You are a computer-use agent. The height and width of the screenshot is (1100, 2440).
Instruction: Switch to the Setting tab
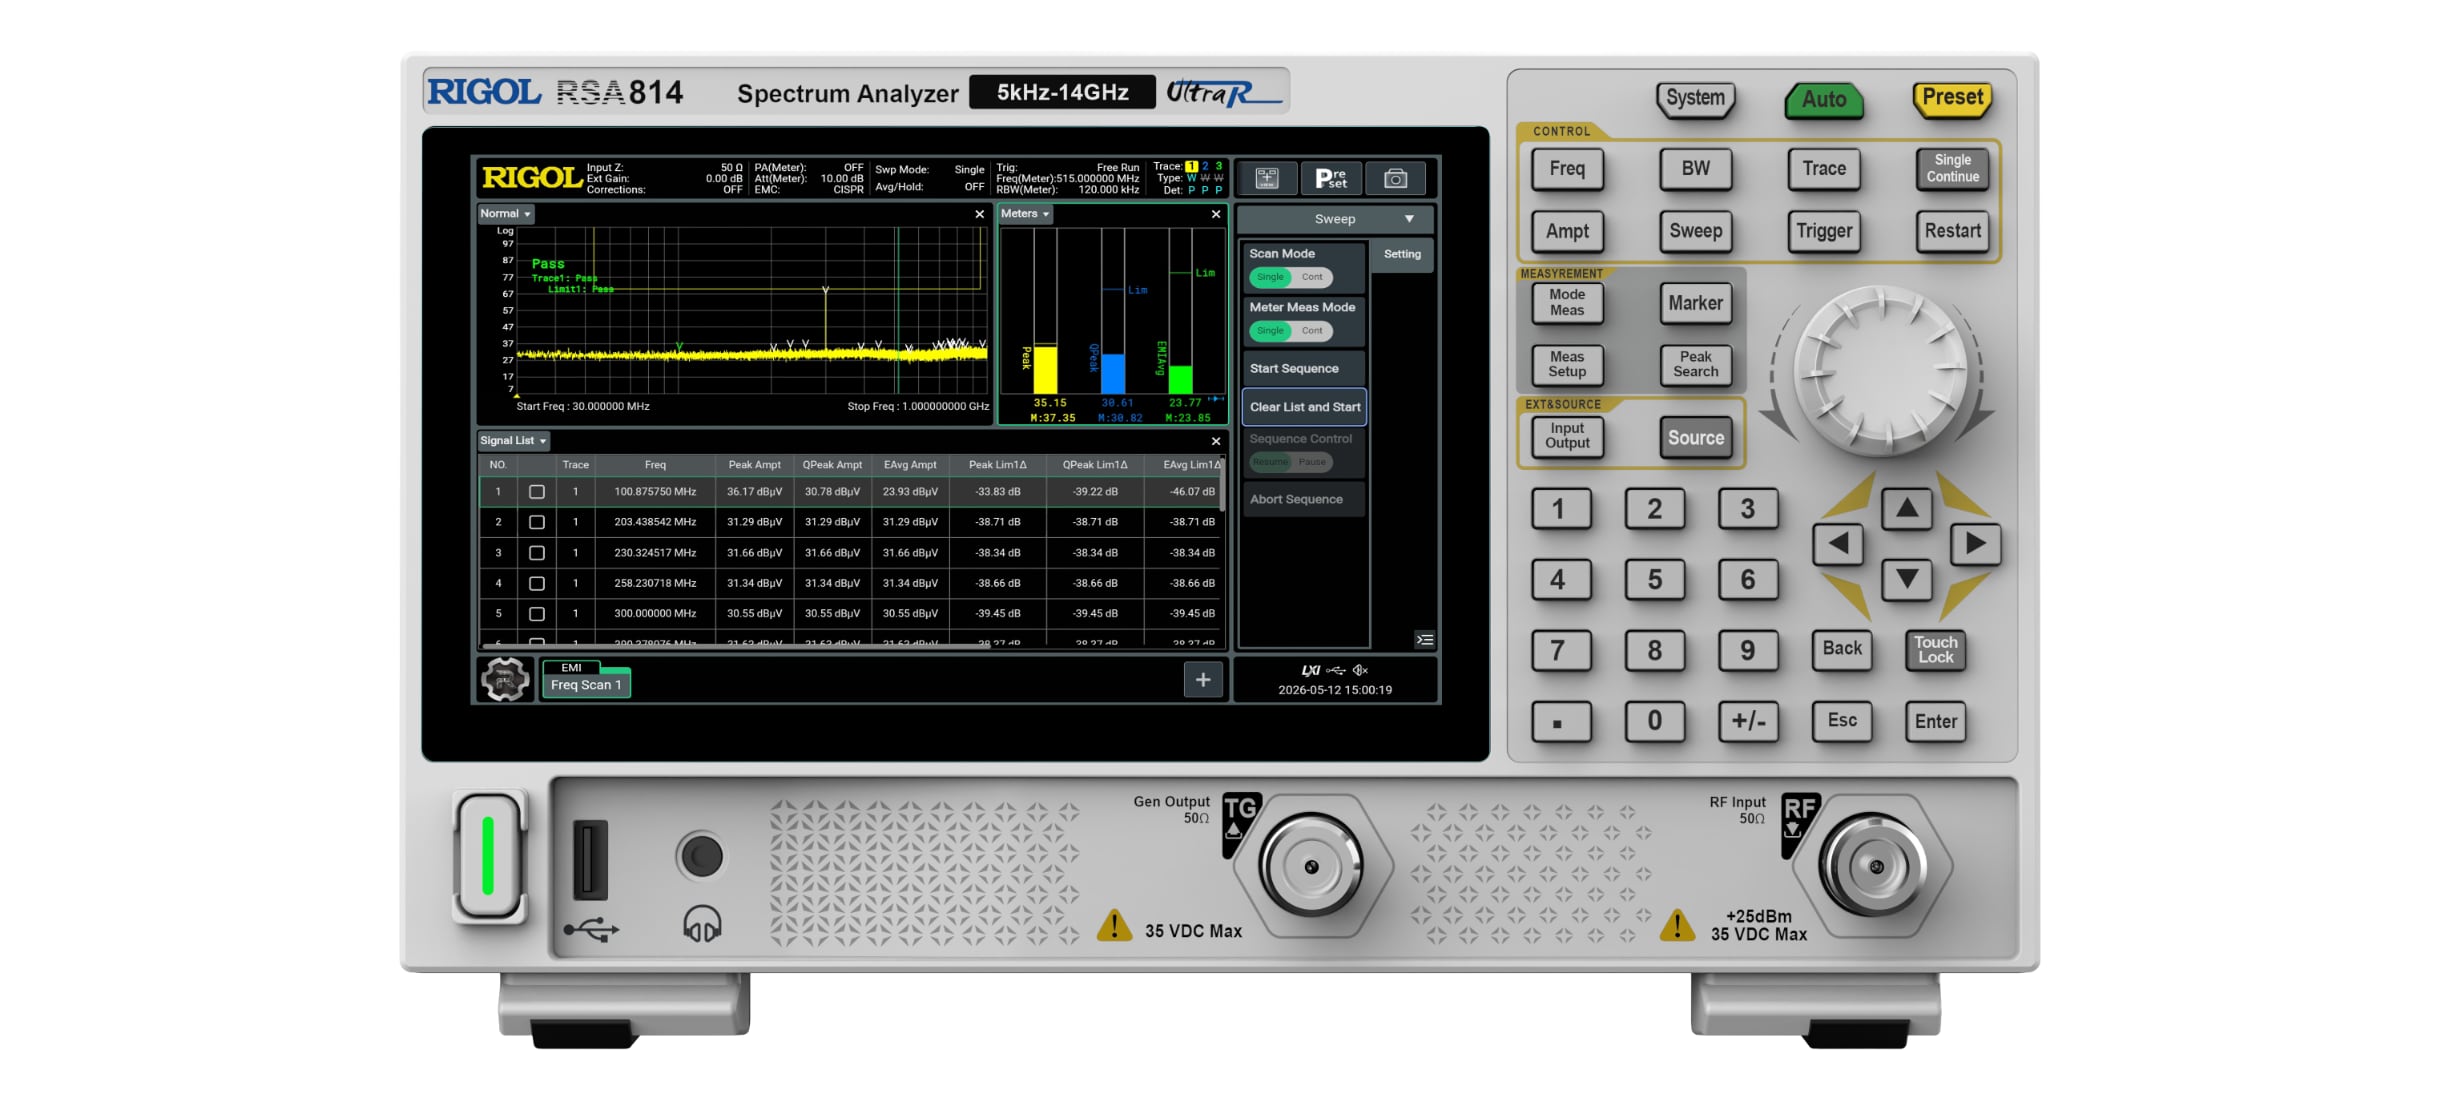pyautogui.click(x=1402, y=254)
